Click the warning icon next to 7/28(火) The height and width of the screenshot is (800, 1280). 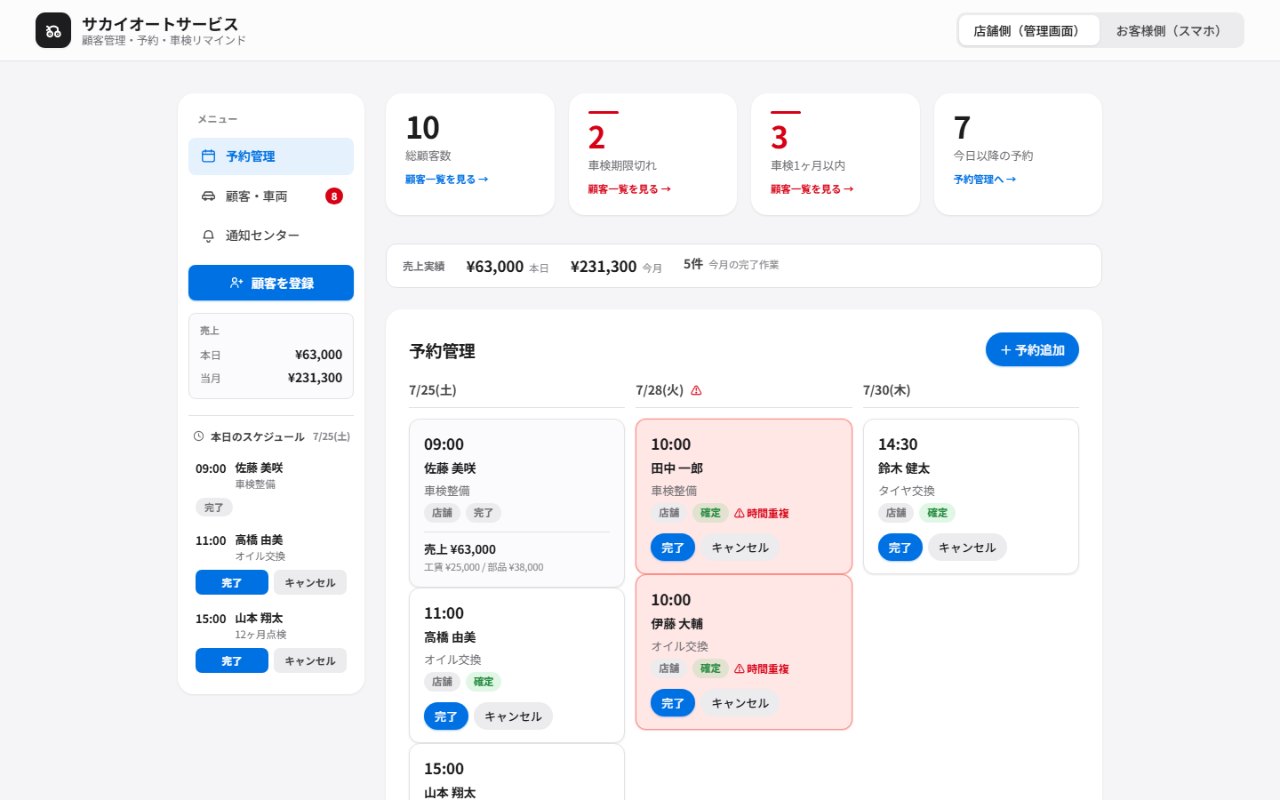(x=696, y=390)
